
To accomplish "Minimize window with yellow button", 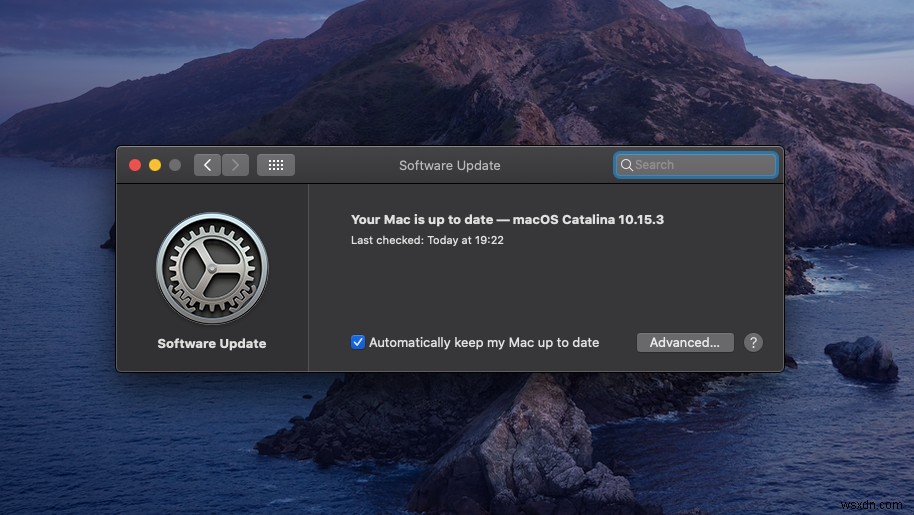I will point(155,165).
